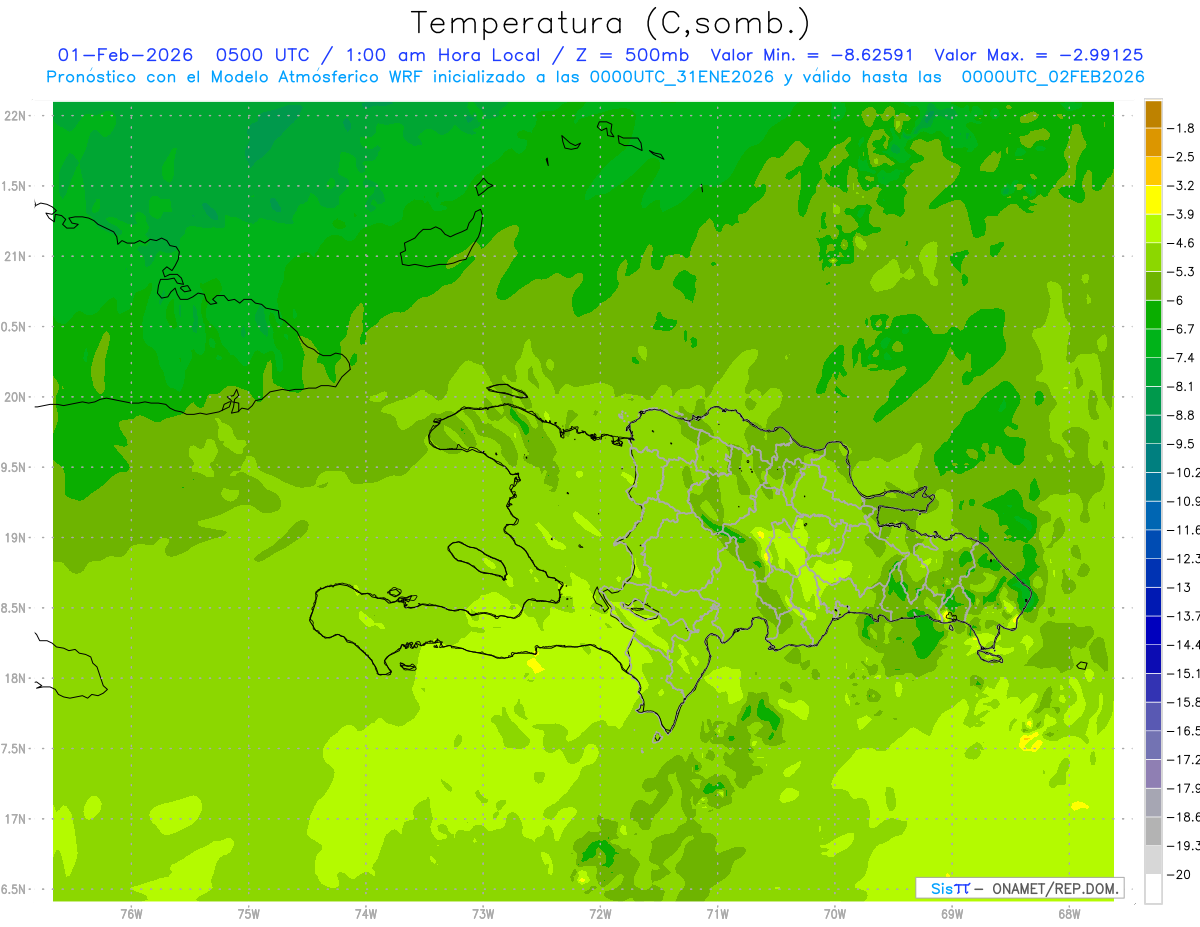Click the '73W' longitude label
The height and width of the screenshot is (927, 1200).
483,913
